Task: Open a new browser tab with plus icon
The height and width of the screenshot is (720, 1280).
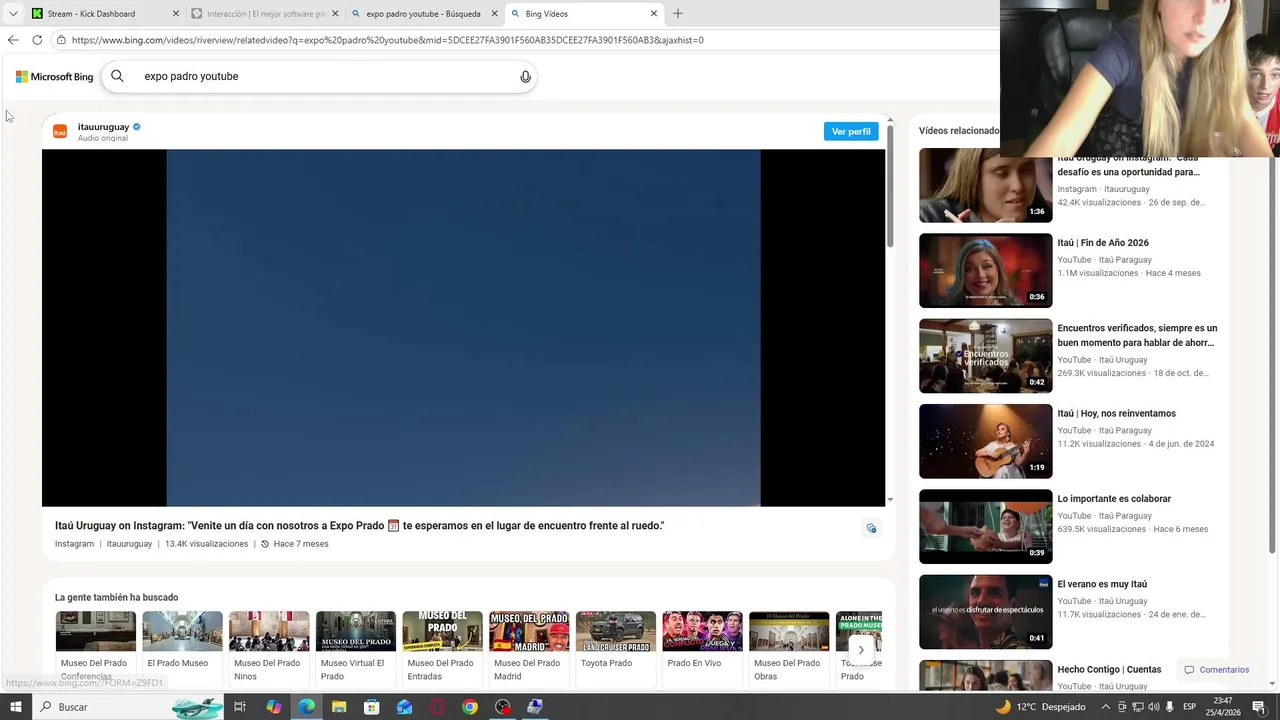Action: coord(678,14)
